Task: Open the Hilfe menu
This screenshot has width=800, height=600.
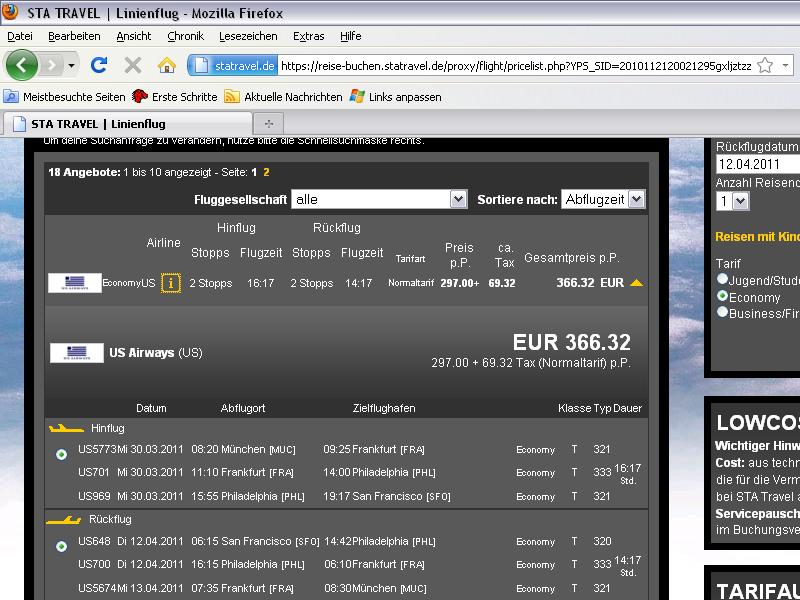Action: [351, 36]
